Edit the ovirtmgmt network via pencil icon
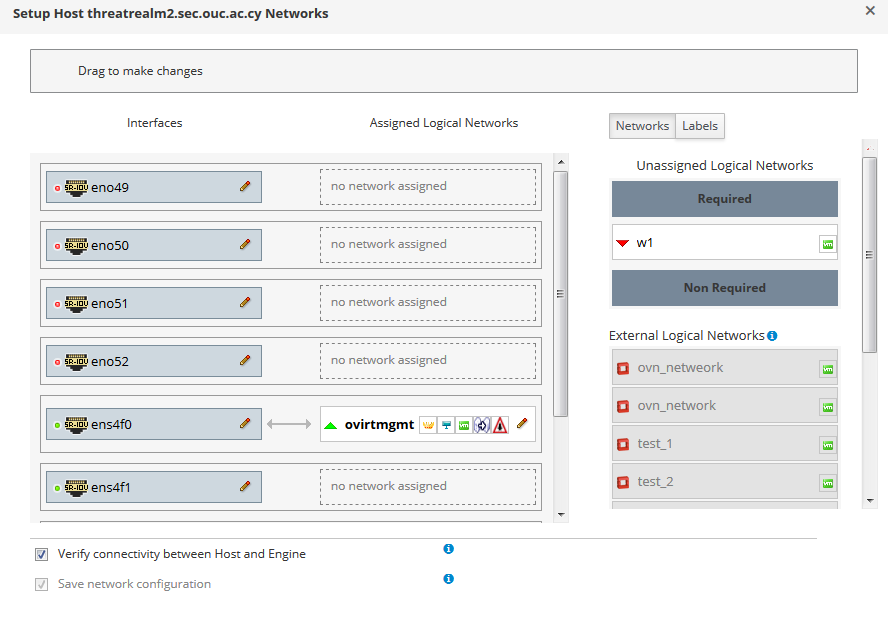The width and height of the screenshot is (888, 633). (522, 424)
